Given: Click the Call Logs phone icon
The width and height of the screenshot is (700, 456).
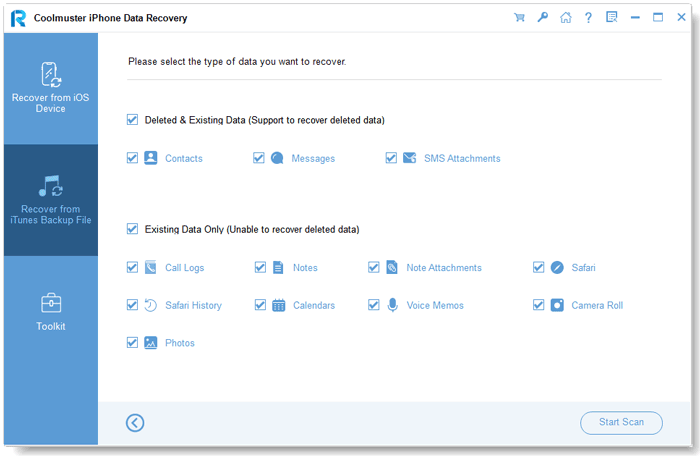Looking at the screenshot, I should (x=151, y=268).
